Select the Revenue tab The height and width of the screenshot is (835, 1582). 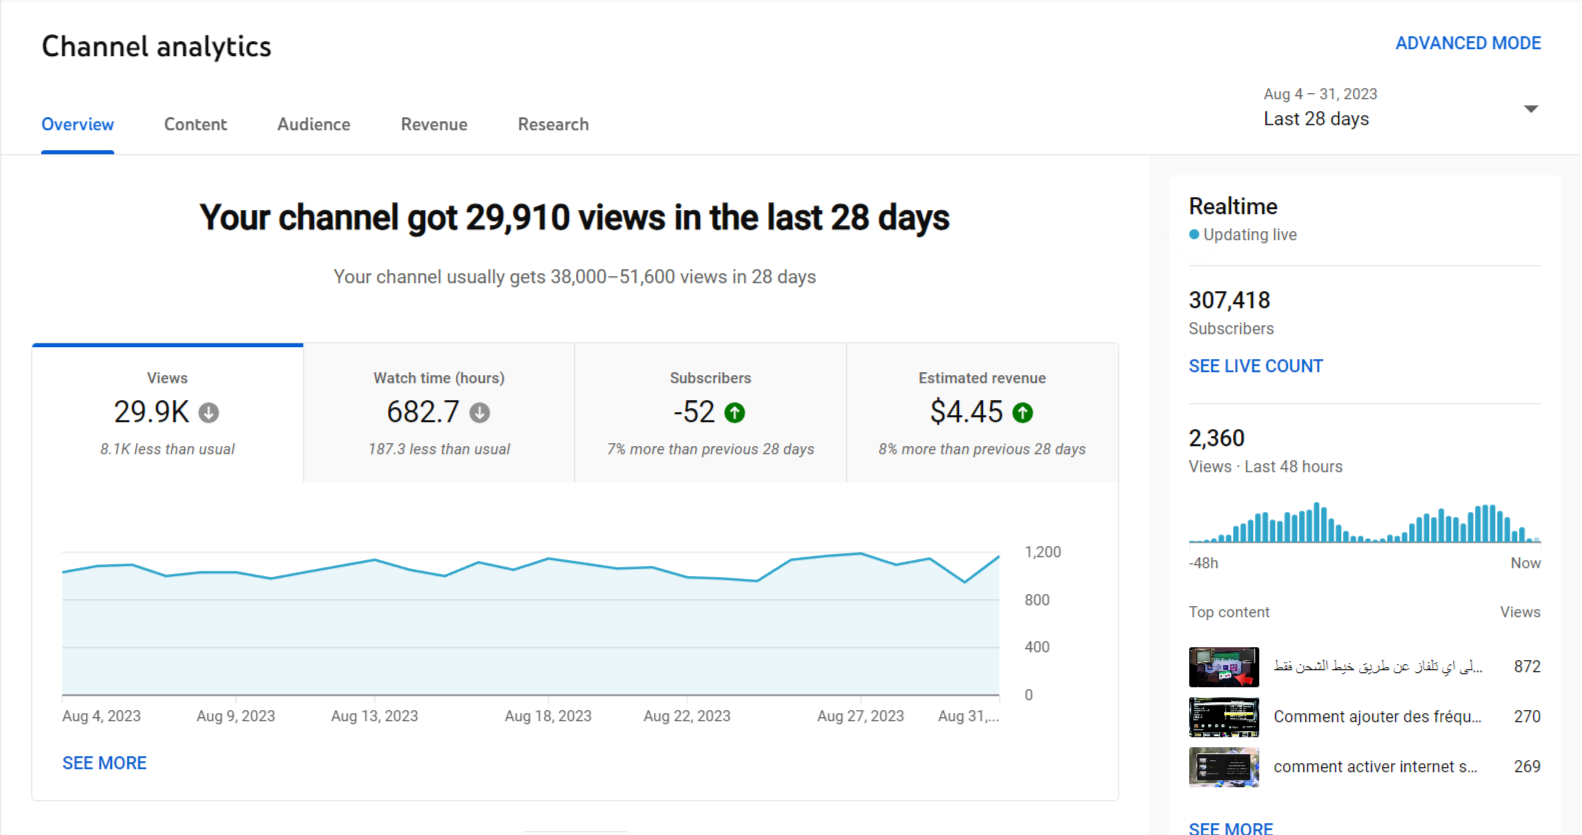click(x=434, y=124)
